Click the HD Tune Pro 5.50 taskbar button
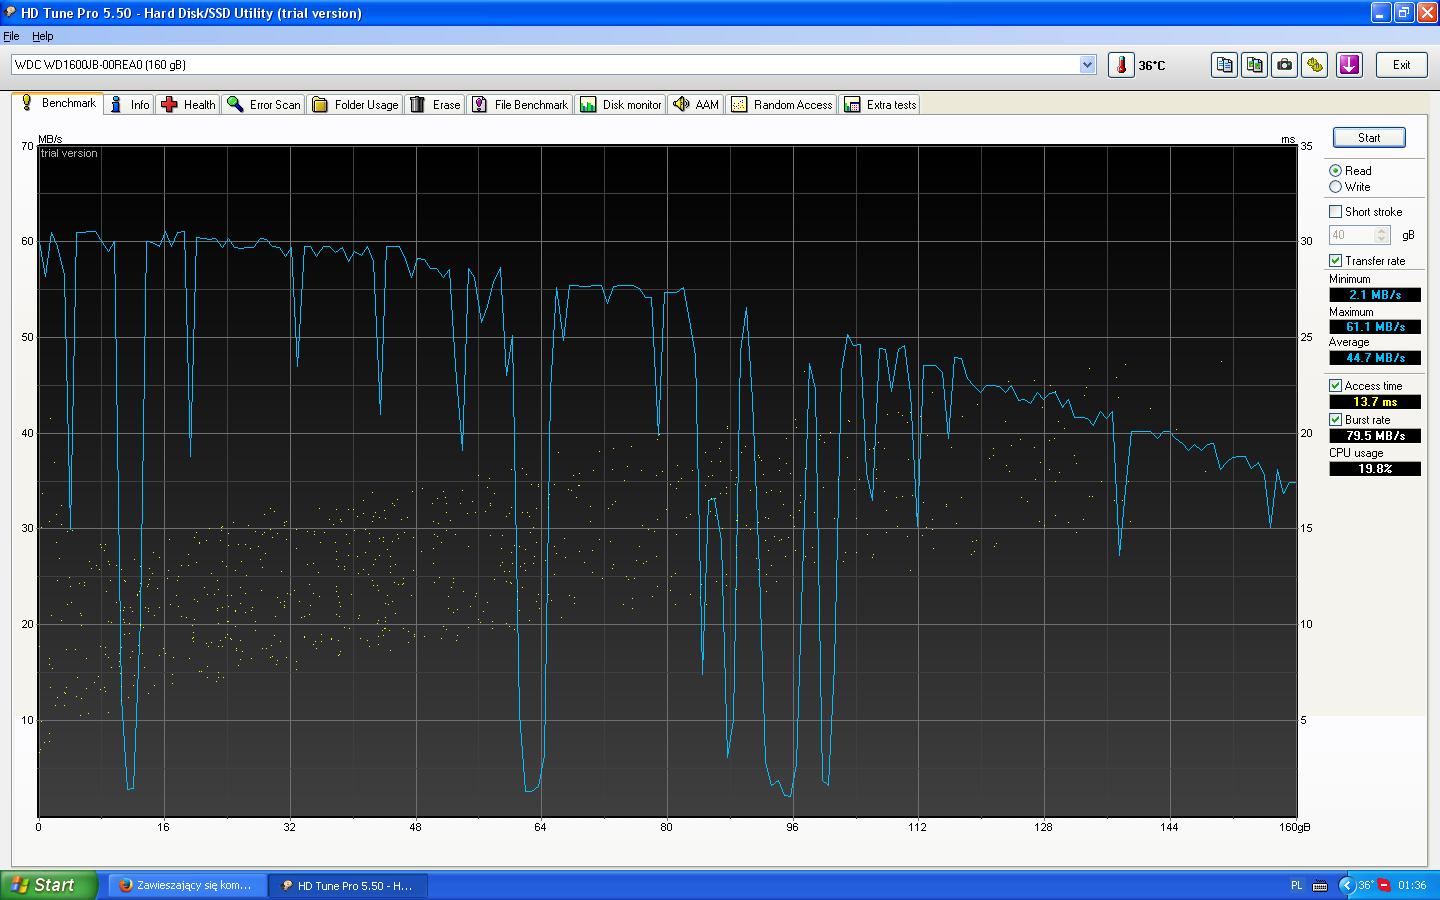This screenshot has width=1440, height=900. tap(349, 885)
